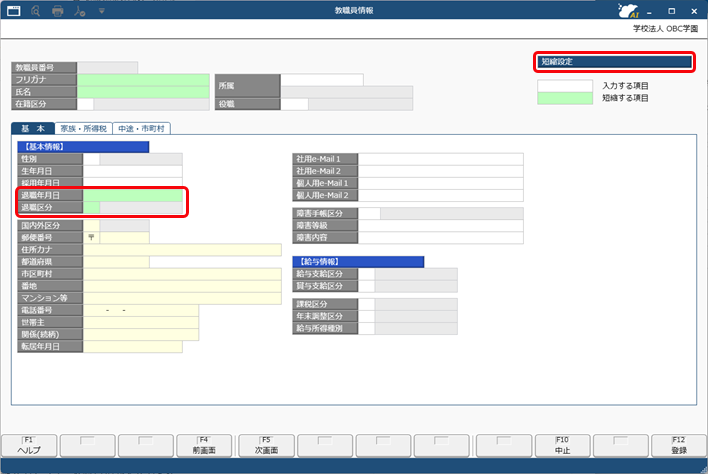Click the PDF output icon
The height and width of the screenshot is (474, 708).
tap(80, 11)
